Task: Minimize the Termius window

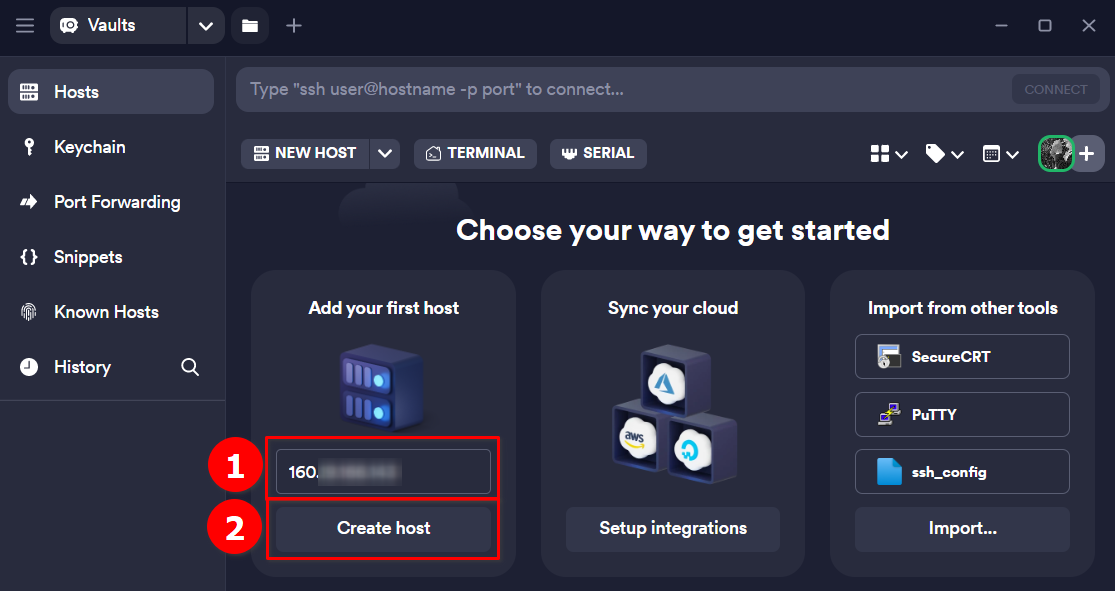Action: 1001,26
